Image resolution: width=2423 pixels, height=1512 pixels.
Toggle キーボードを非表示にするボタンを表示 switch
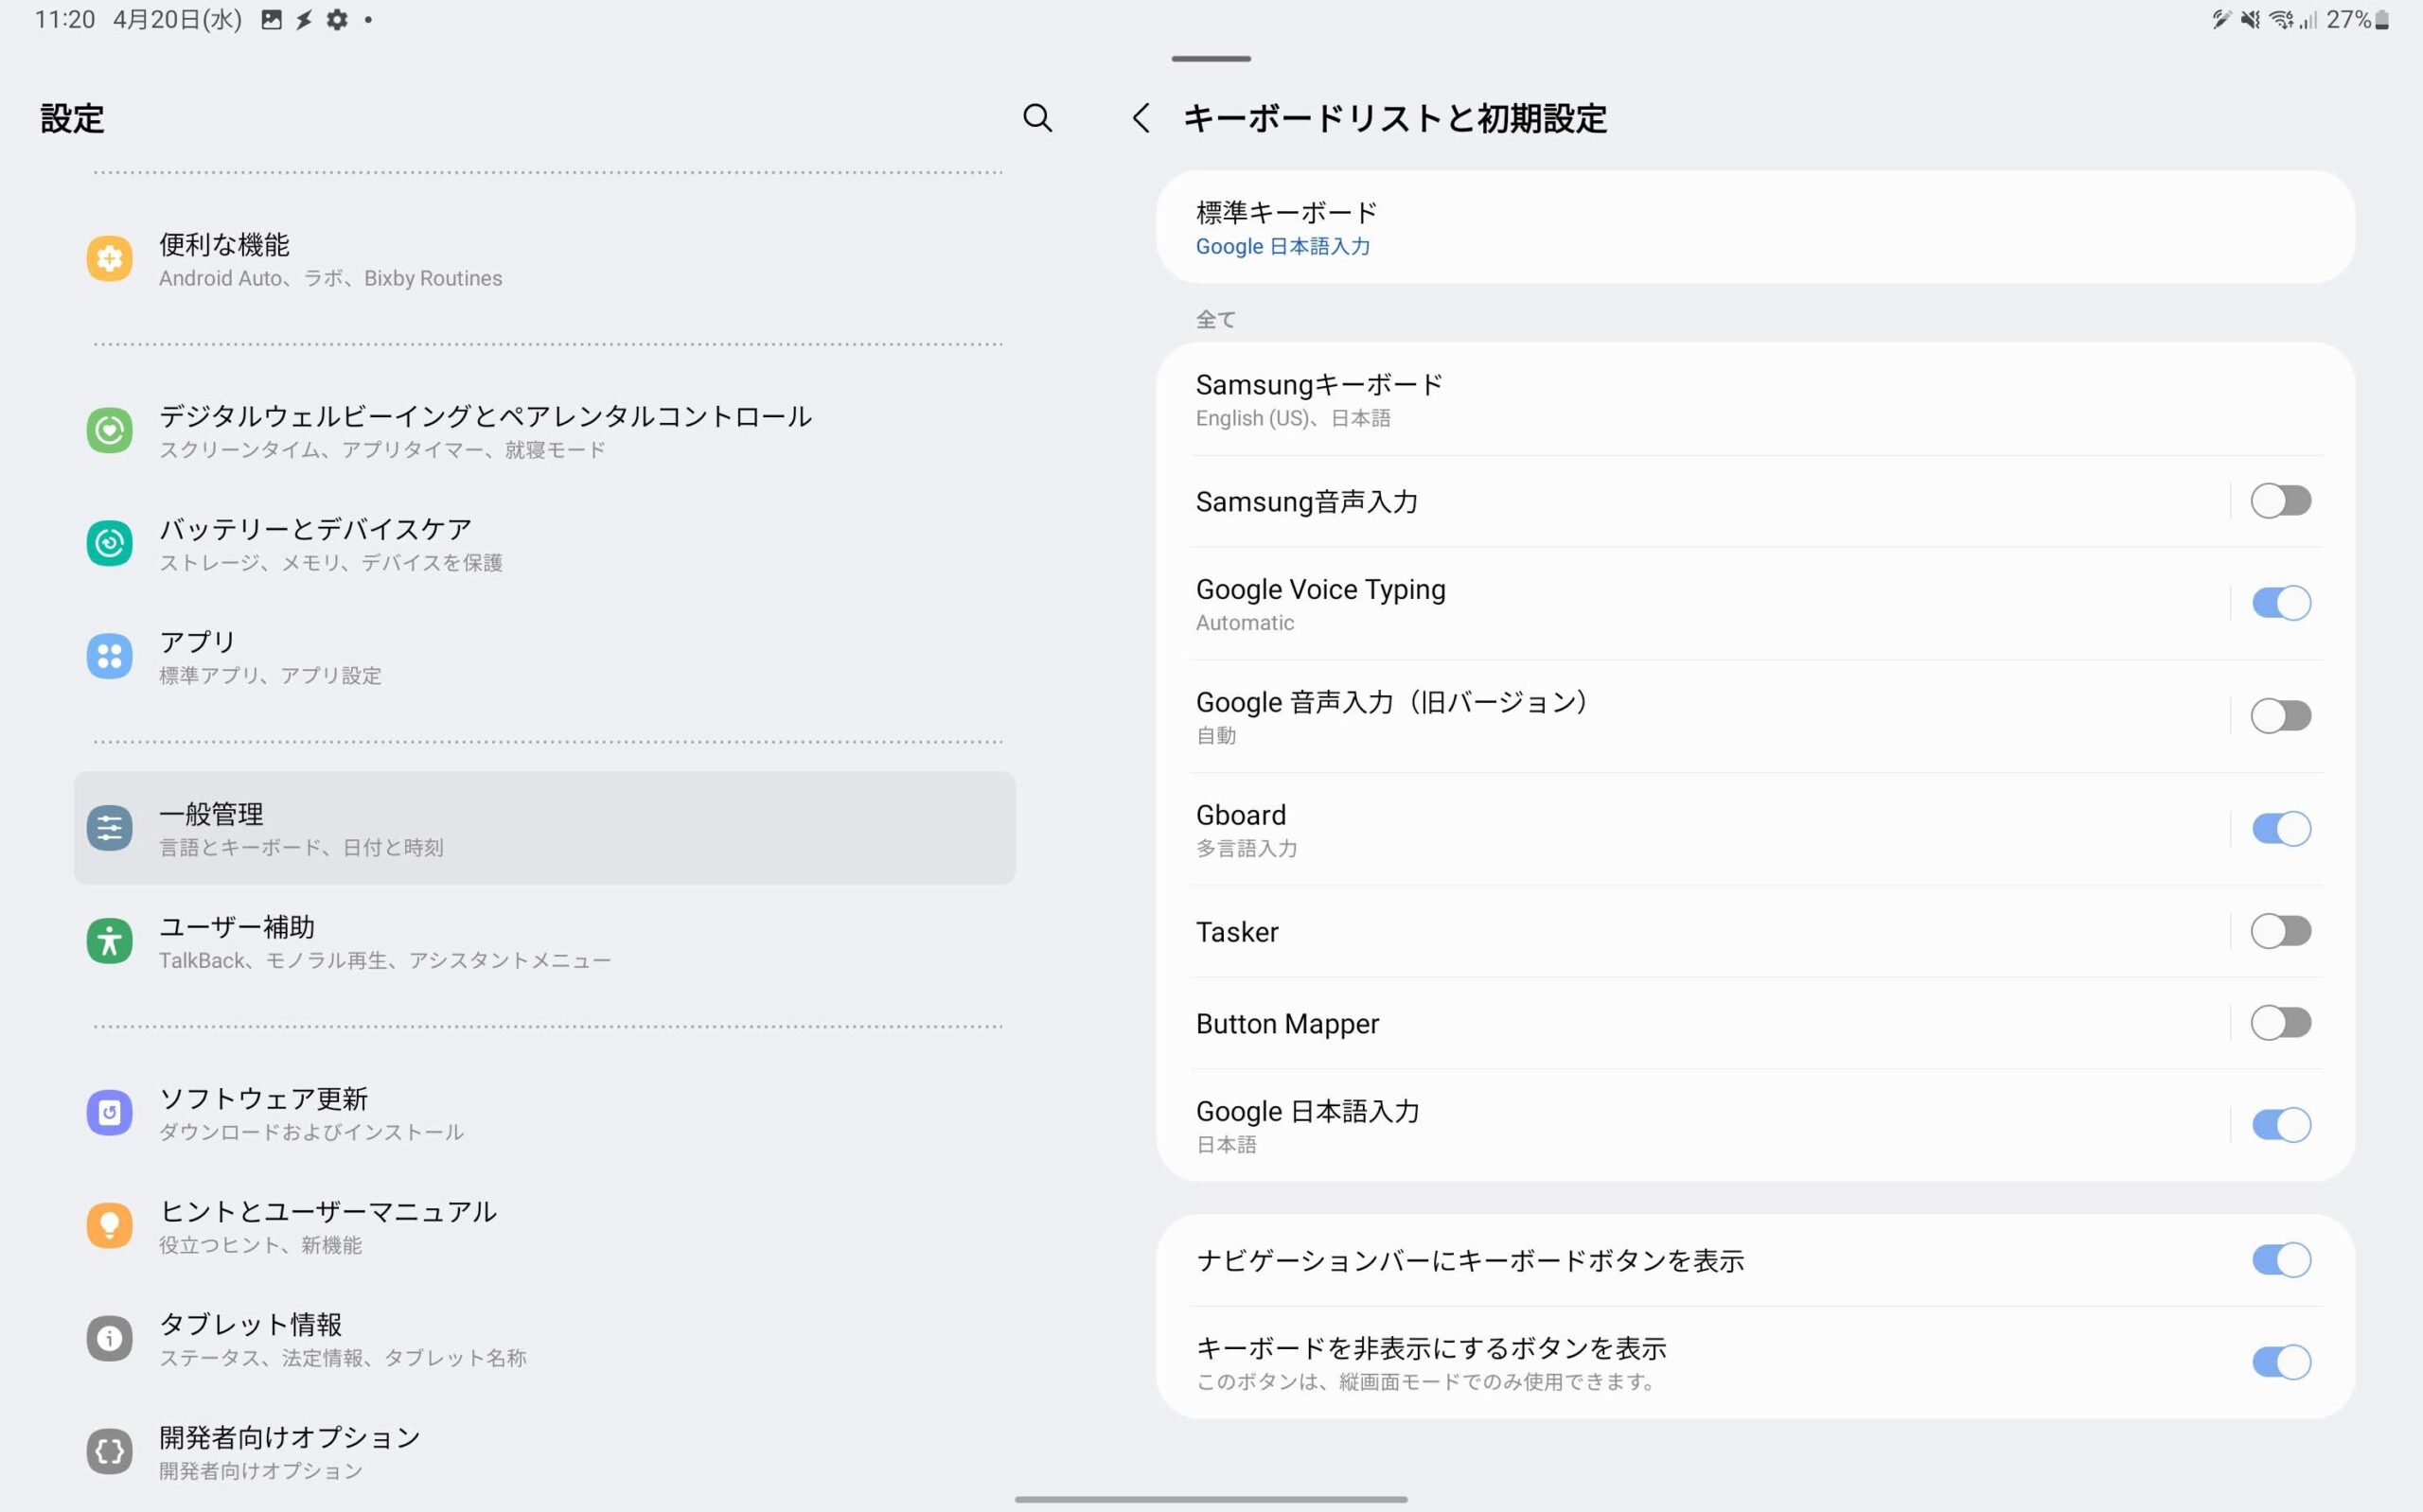tap(2280, 1362)
